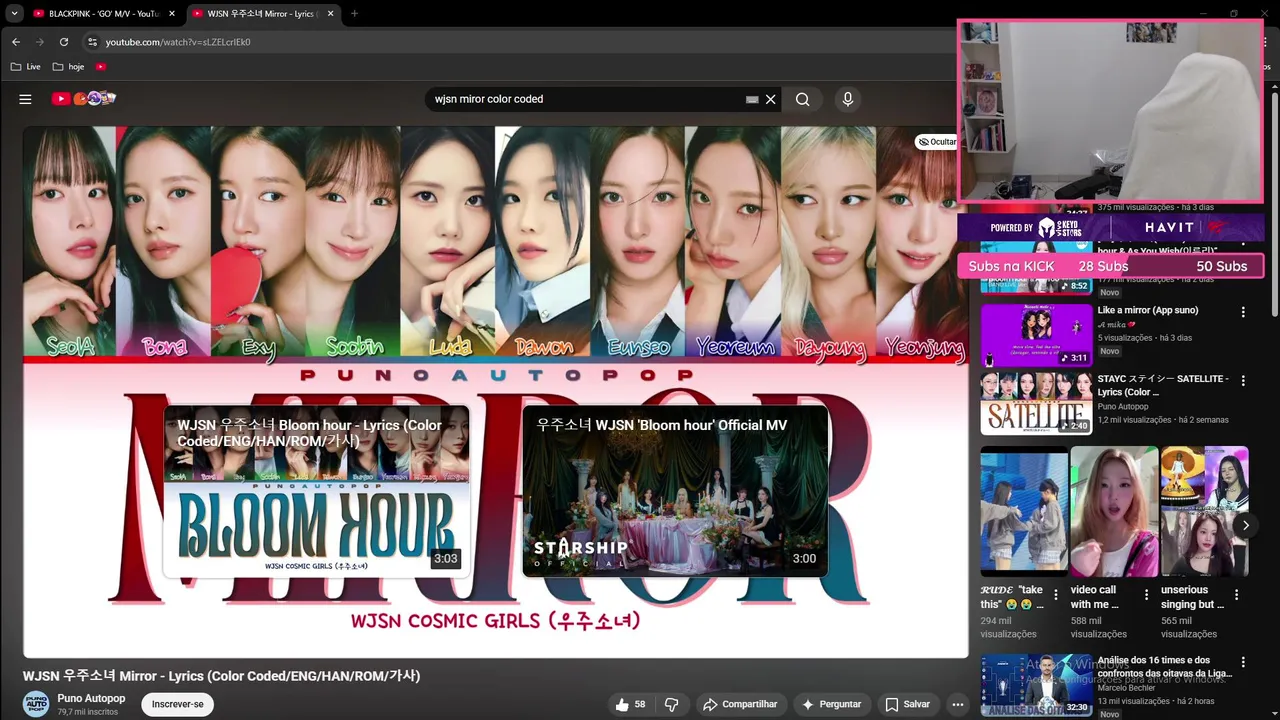Close the WJSN Mirror tab
1280x720 pixels.
click(x=330, y=14)
